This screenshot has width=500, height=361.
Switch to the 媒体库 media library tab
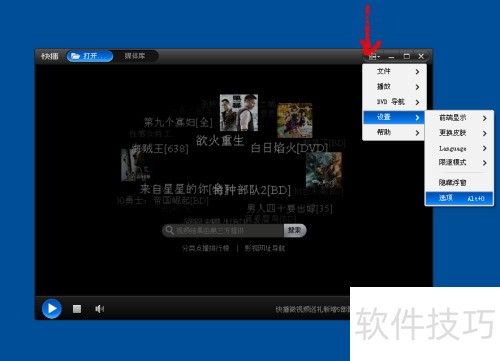tap(135, 56)
